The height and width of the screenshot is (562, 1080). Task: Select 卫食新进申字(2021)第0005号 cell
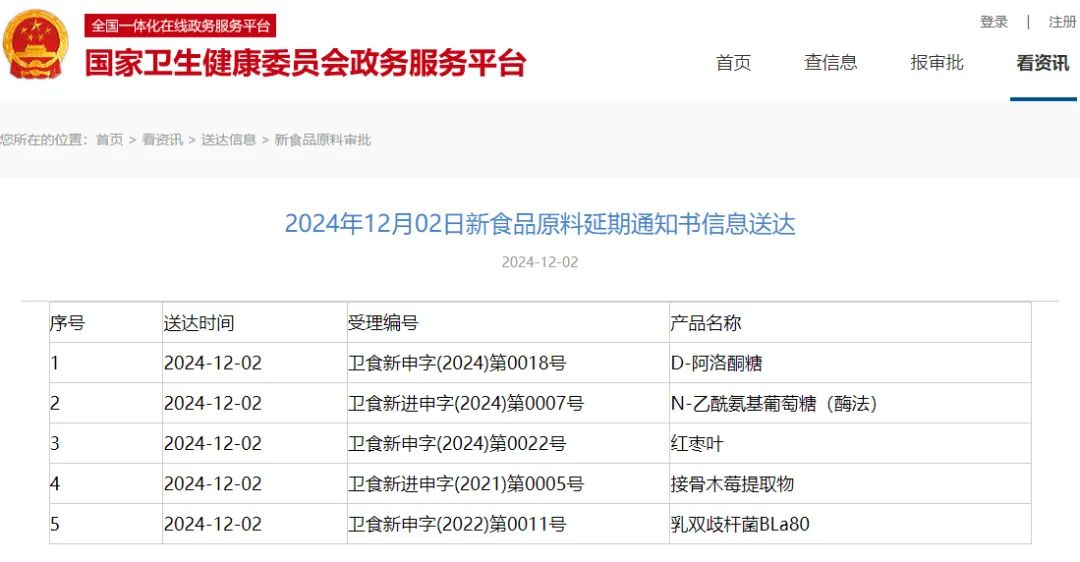[x=508, y=483]
